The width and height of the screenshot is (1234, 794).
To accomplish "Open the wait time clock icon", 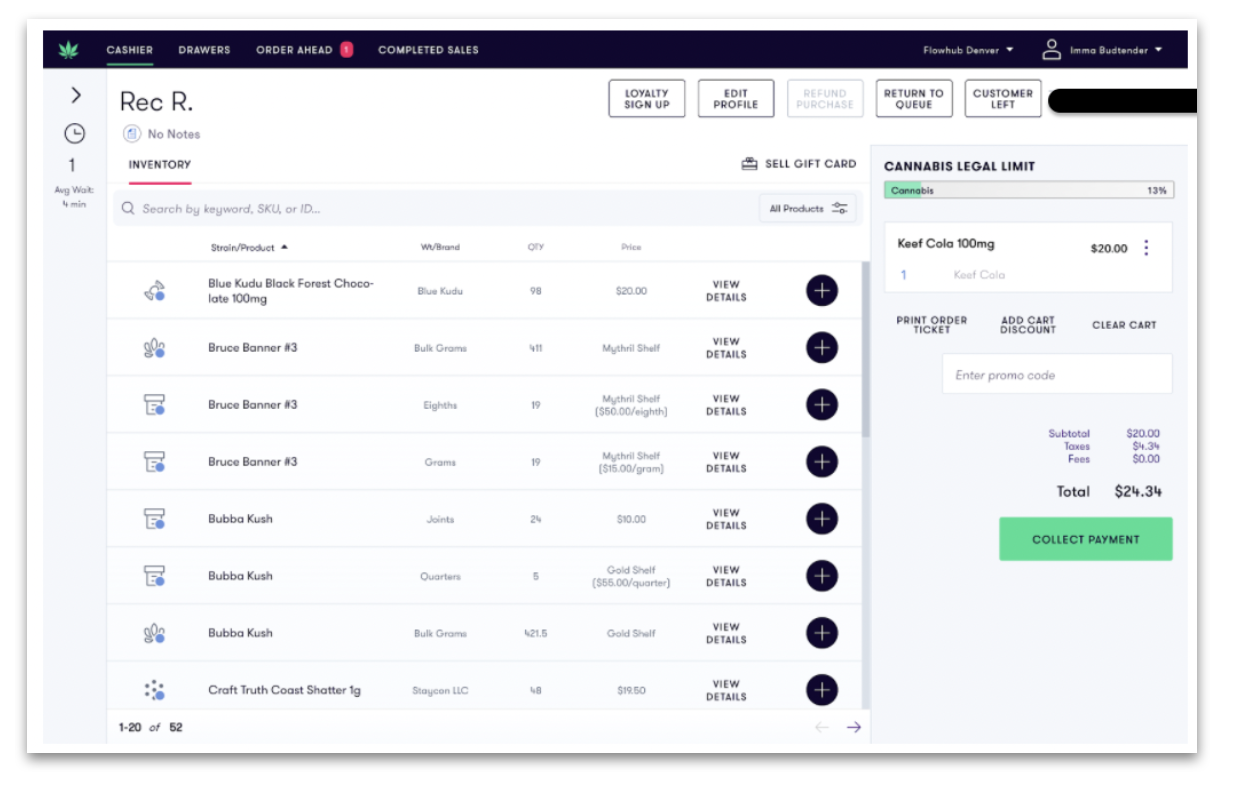I will point(74,133).
